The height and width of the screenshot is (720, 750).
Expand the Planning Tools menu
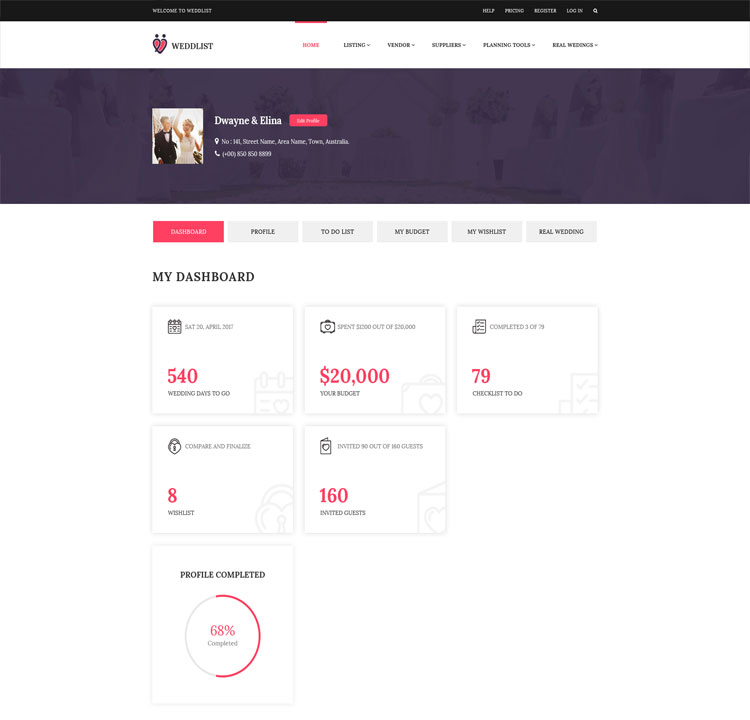[x=508, y=45]
